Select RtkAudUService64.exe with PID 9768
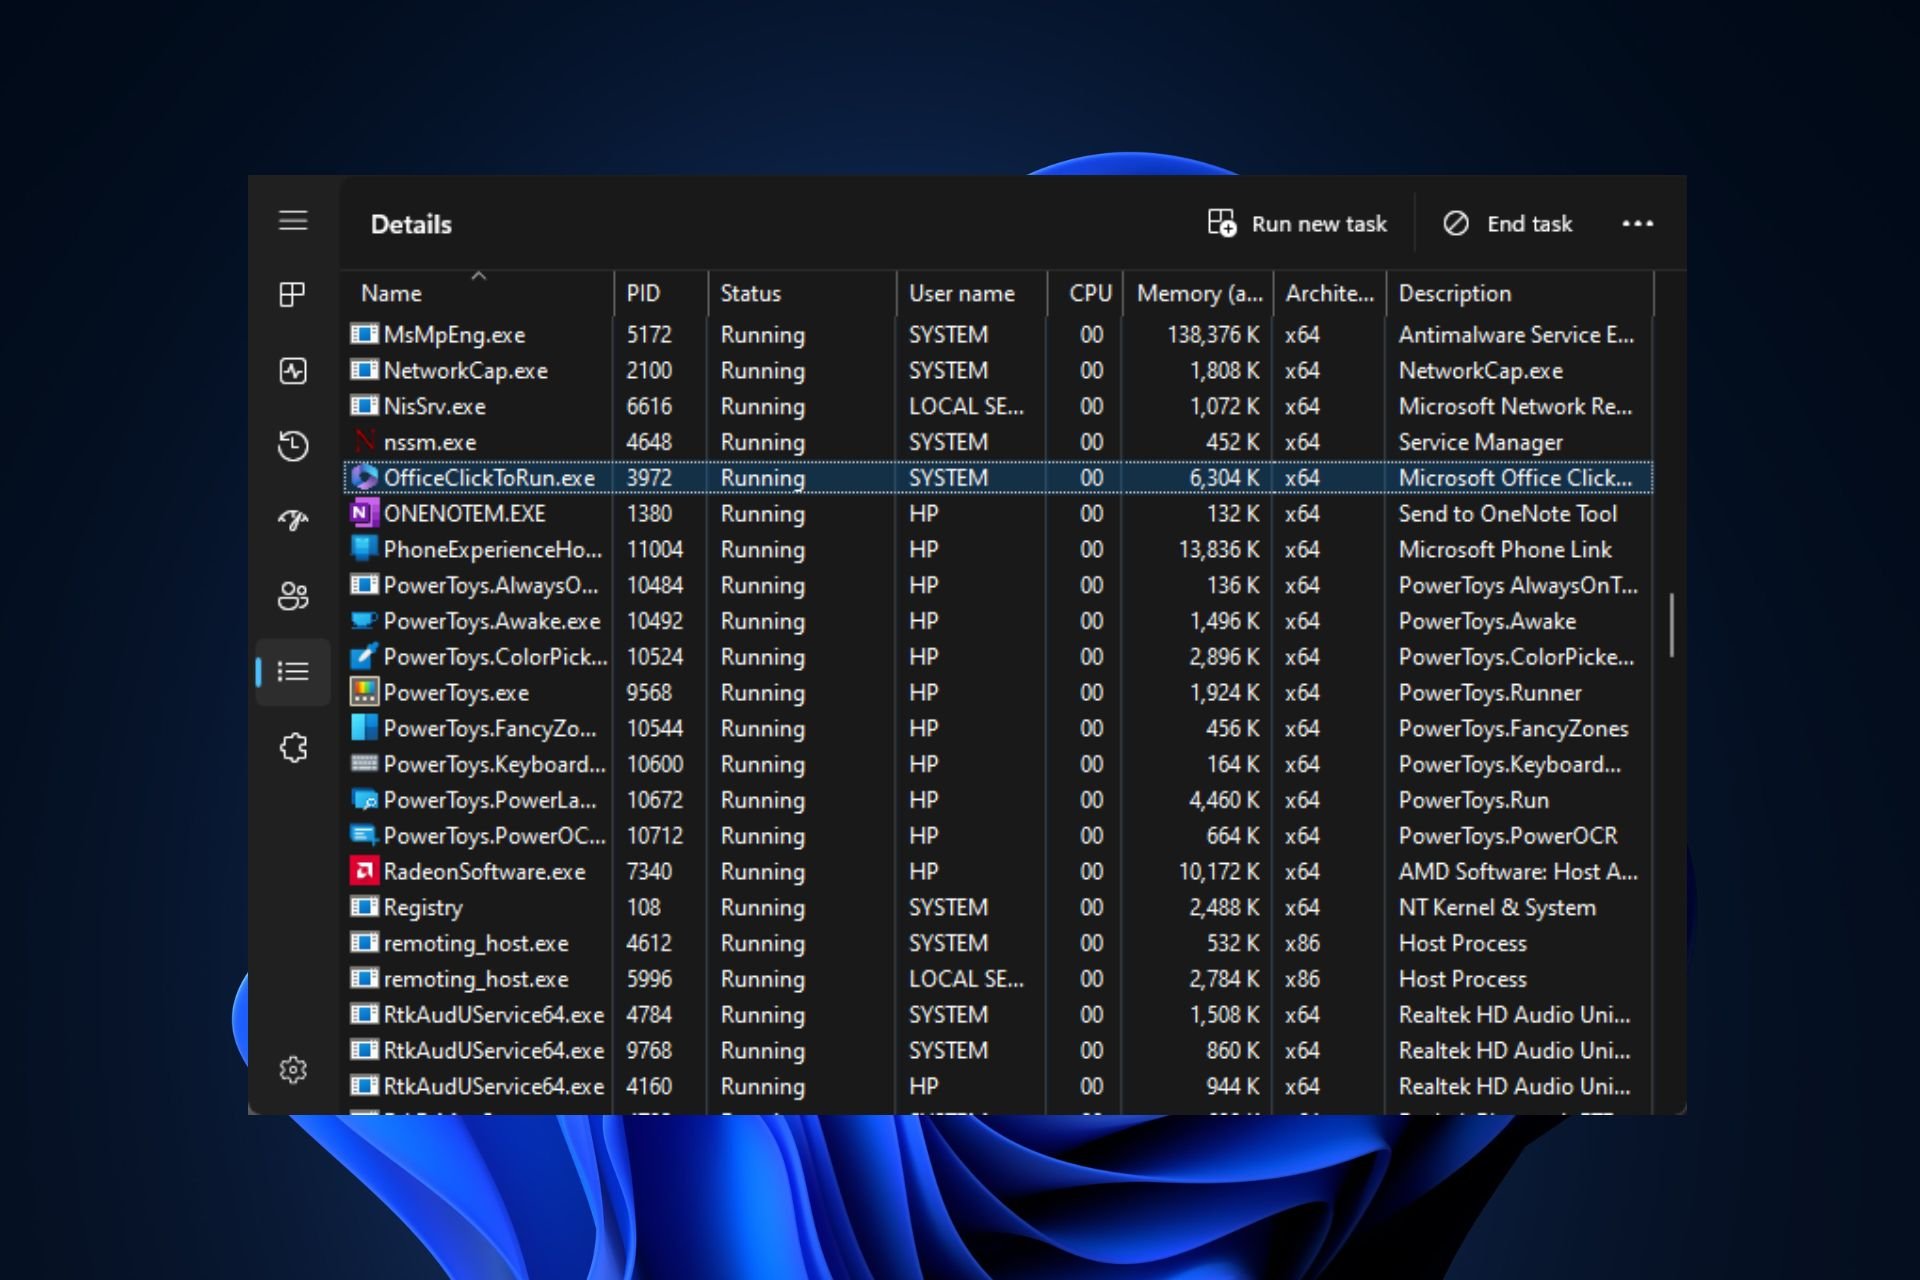Viewport: 1920px width, 1280px height. click(x=494, y=1051)
